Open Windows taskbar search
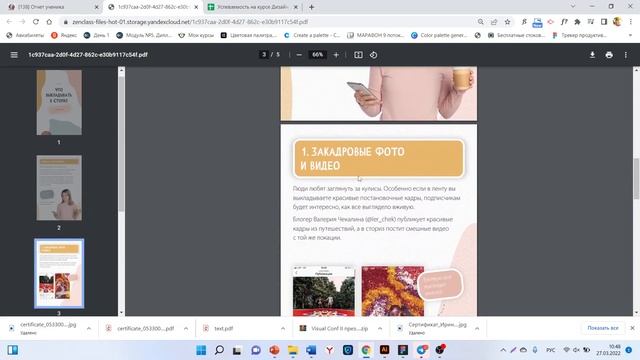 tap(219, 350)
